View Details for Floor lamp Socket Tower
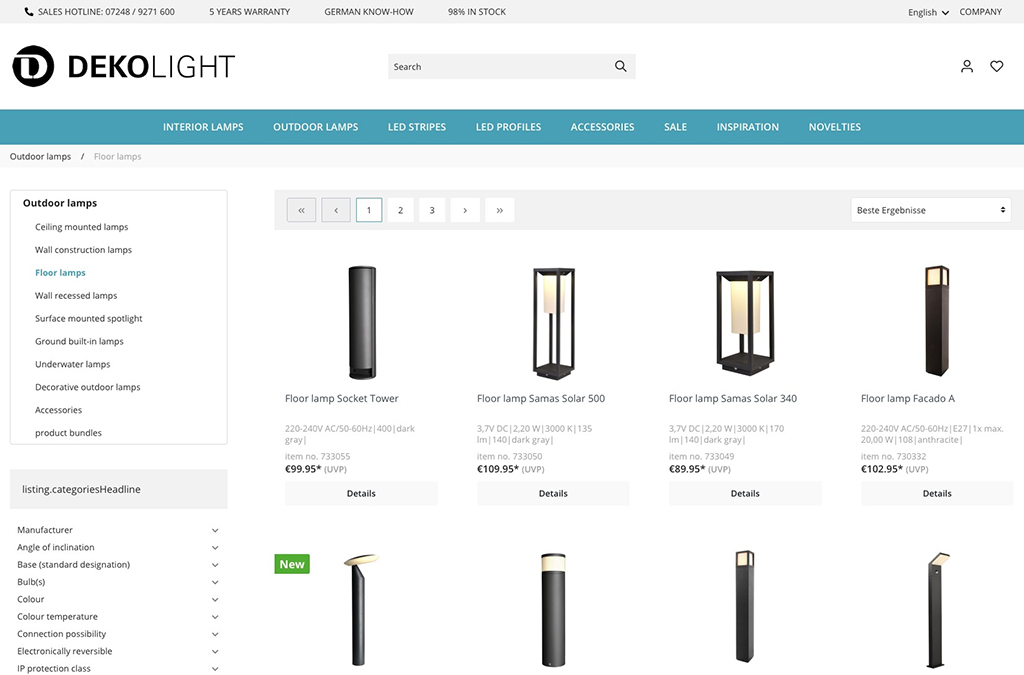Image resolution: width=1024 pixels, height=675 pixels. point(361,494)
